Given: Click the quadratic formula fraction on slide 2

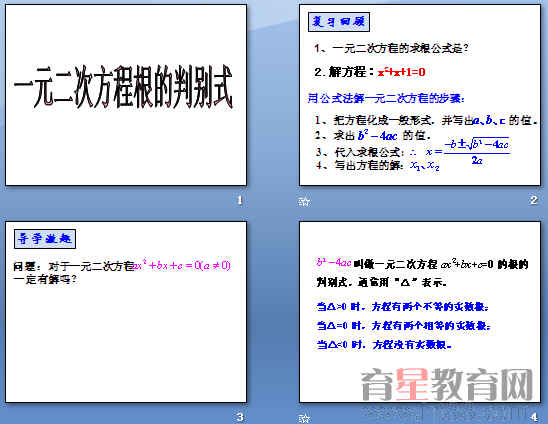Looking at the screenshot, I should click(476, 151).
